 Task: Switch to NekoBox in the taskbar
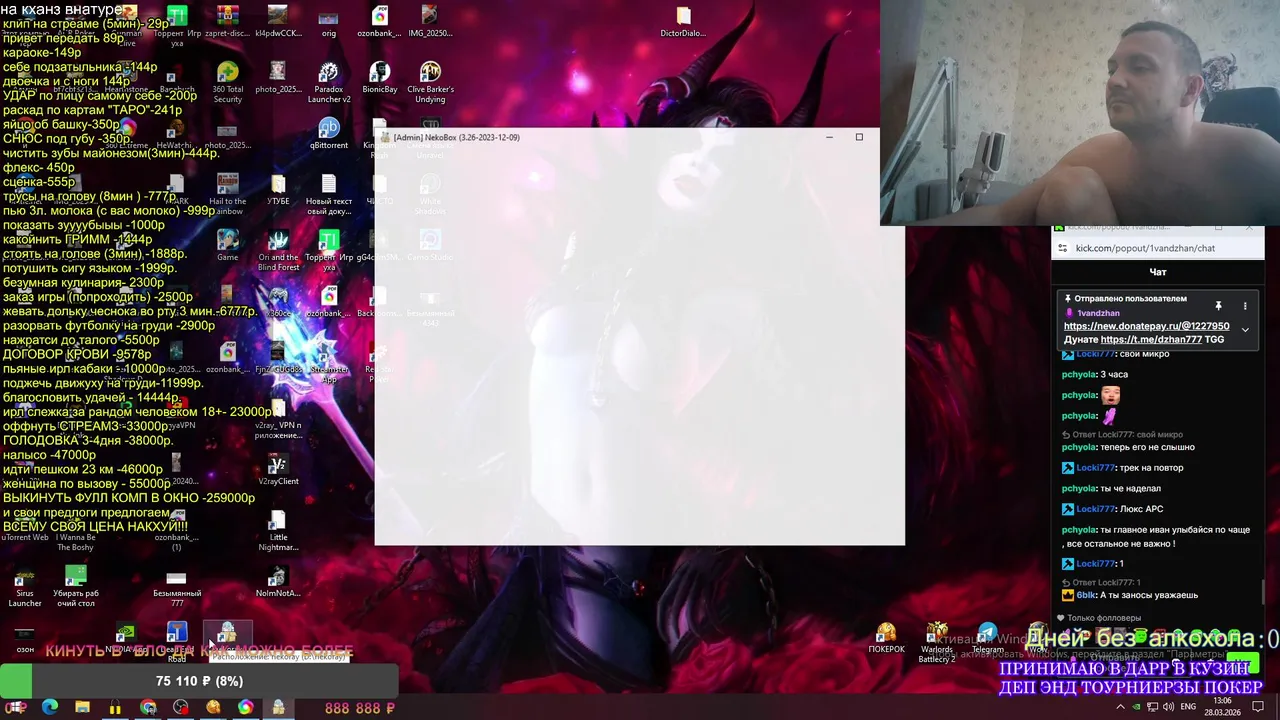coord(278,707)
